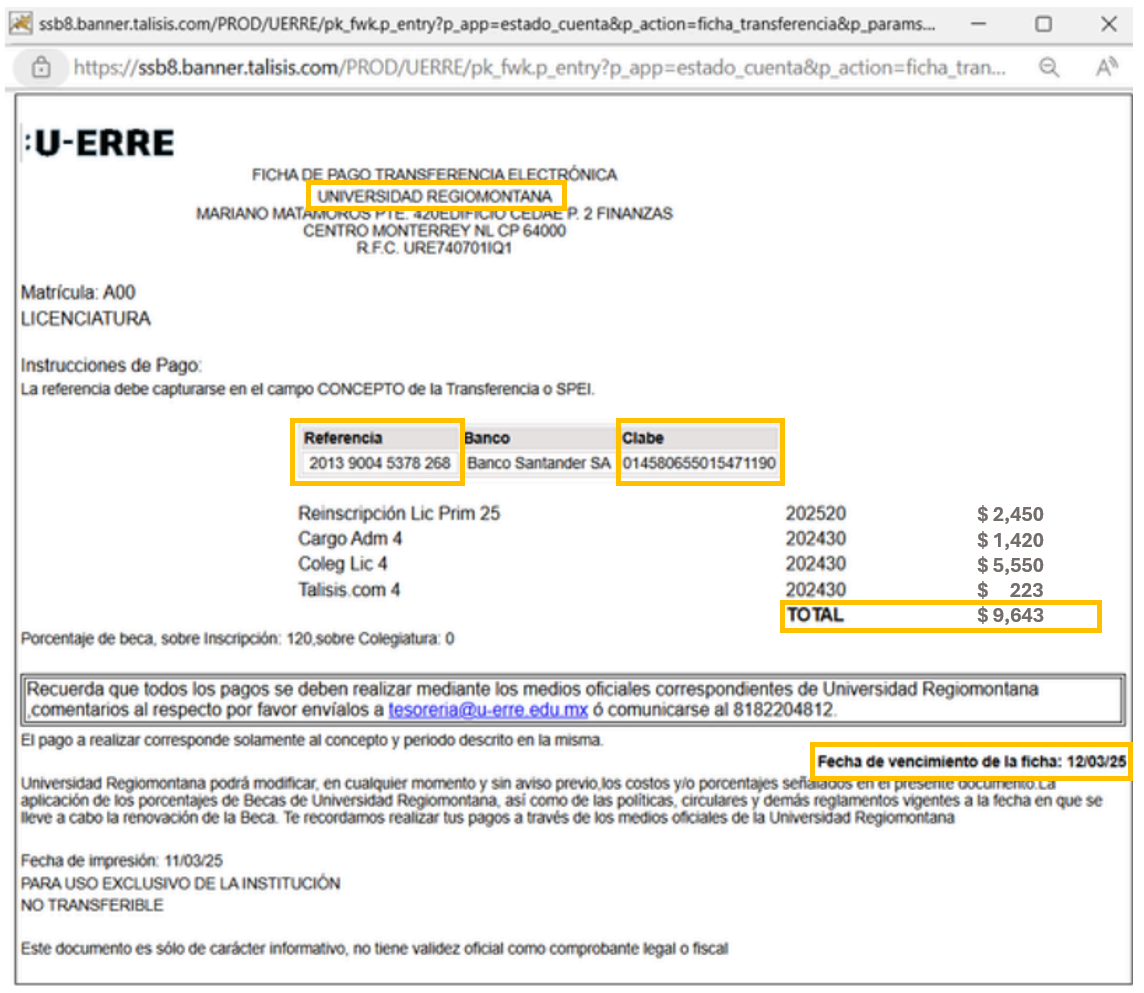This screenshot has width=1144, height=993.
Task: Click the site information lock icon
Action: [x=41, y=67]
